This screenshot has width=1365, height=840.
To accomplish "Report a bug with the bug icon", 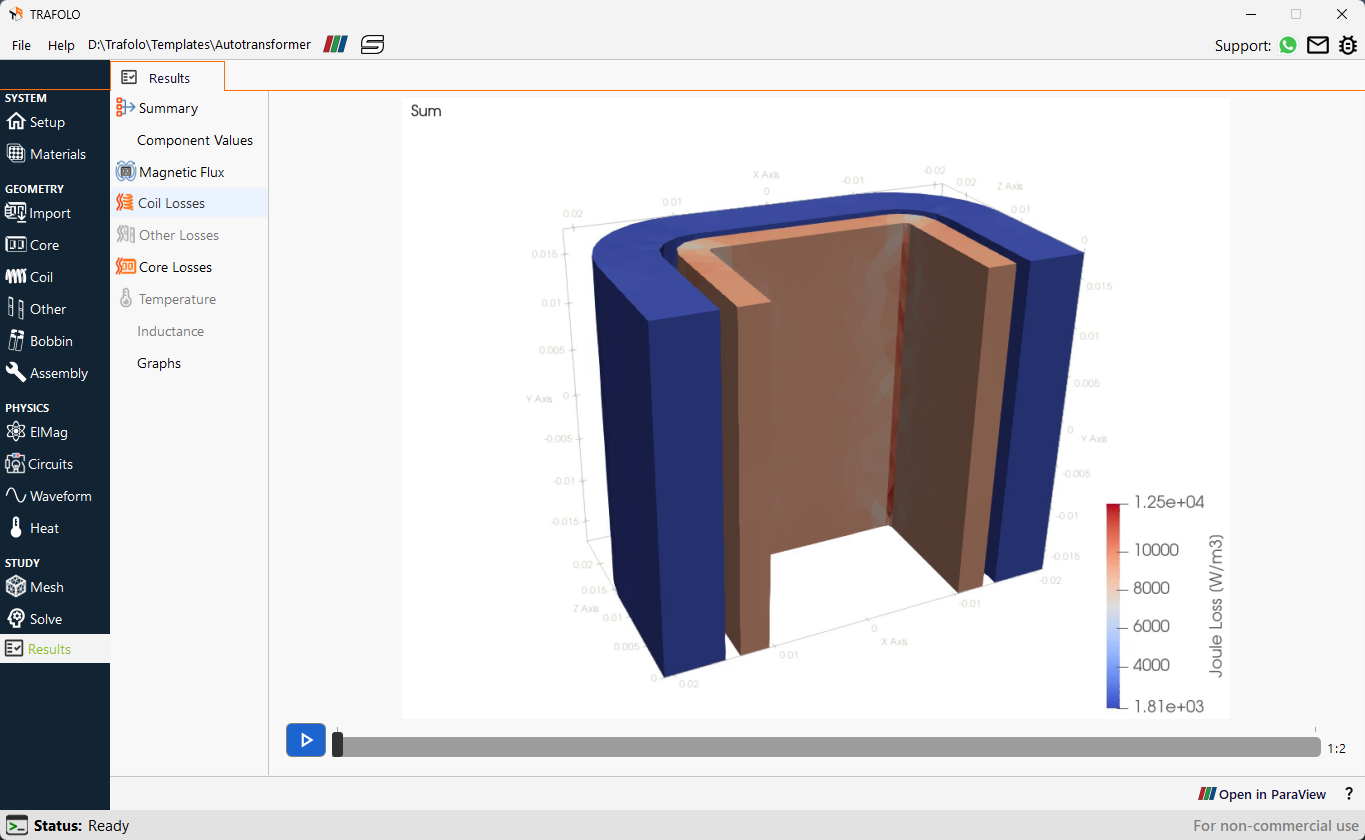I will click(1348, 45).
